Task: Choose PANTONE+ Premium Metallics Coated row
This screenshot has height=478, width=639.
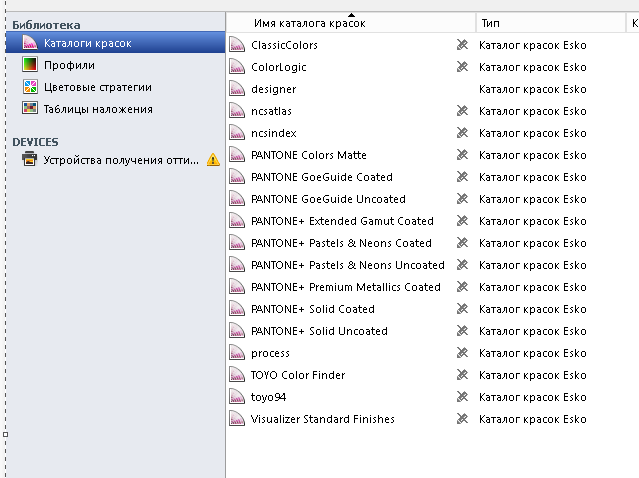Action: (x=432, y=287)
